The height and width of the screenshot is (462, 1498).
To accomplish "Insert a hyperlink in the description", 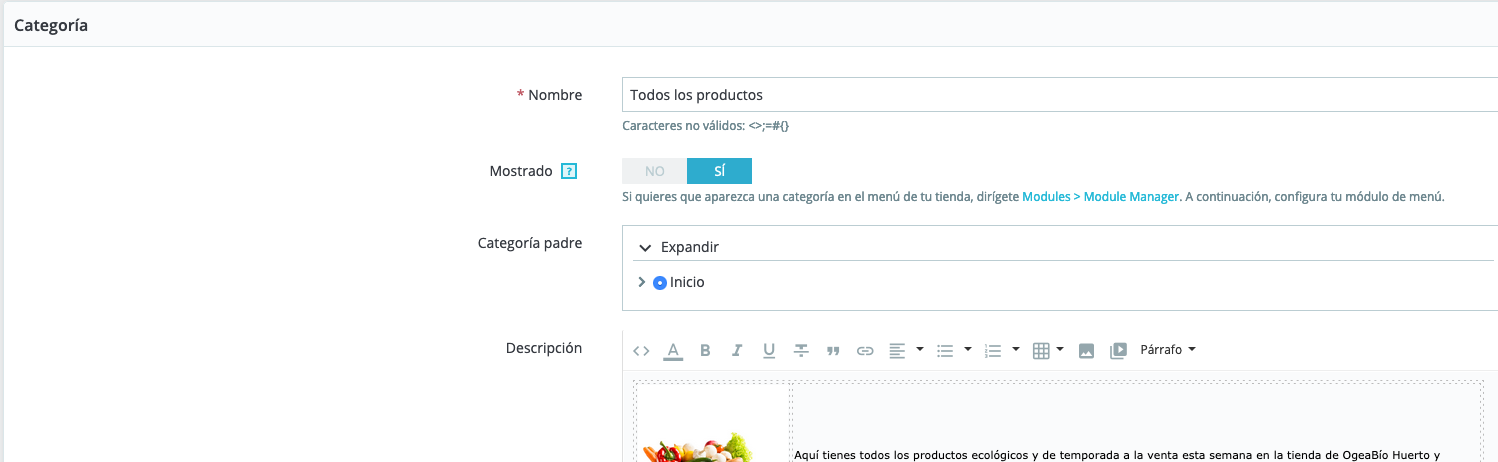I will click(x=865, y=351).
